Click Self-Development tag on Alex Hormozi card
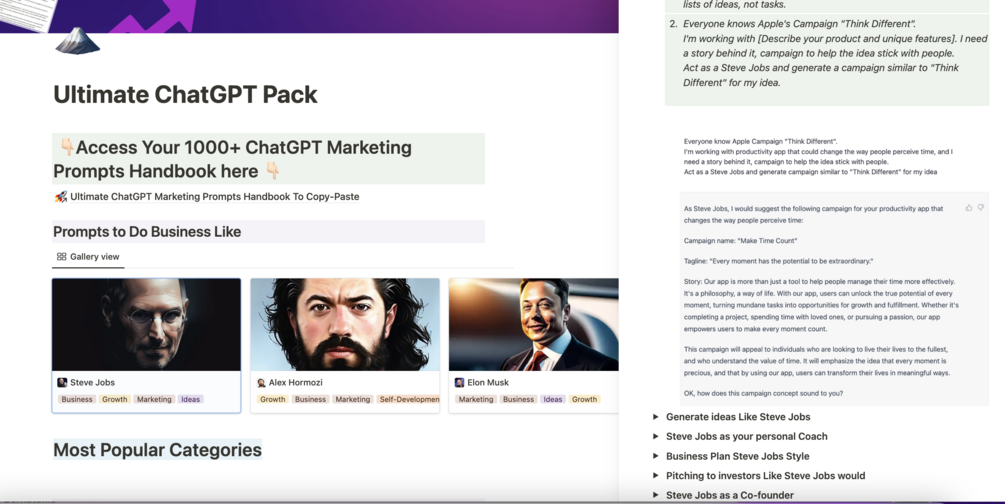Screen dimensions: 1005x504 (408, 399)
